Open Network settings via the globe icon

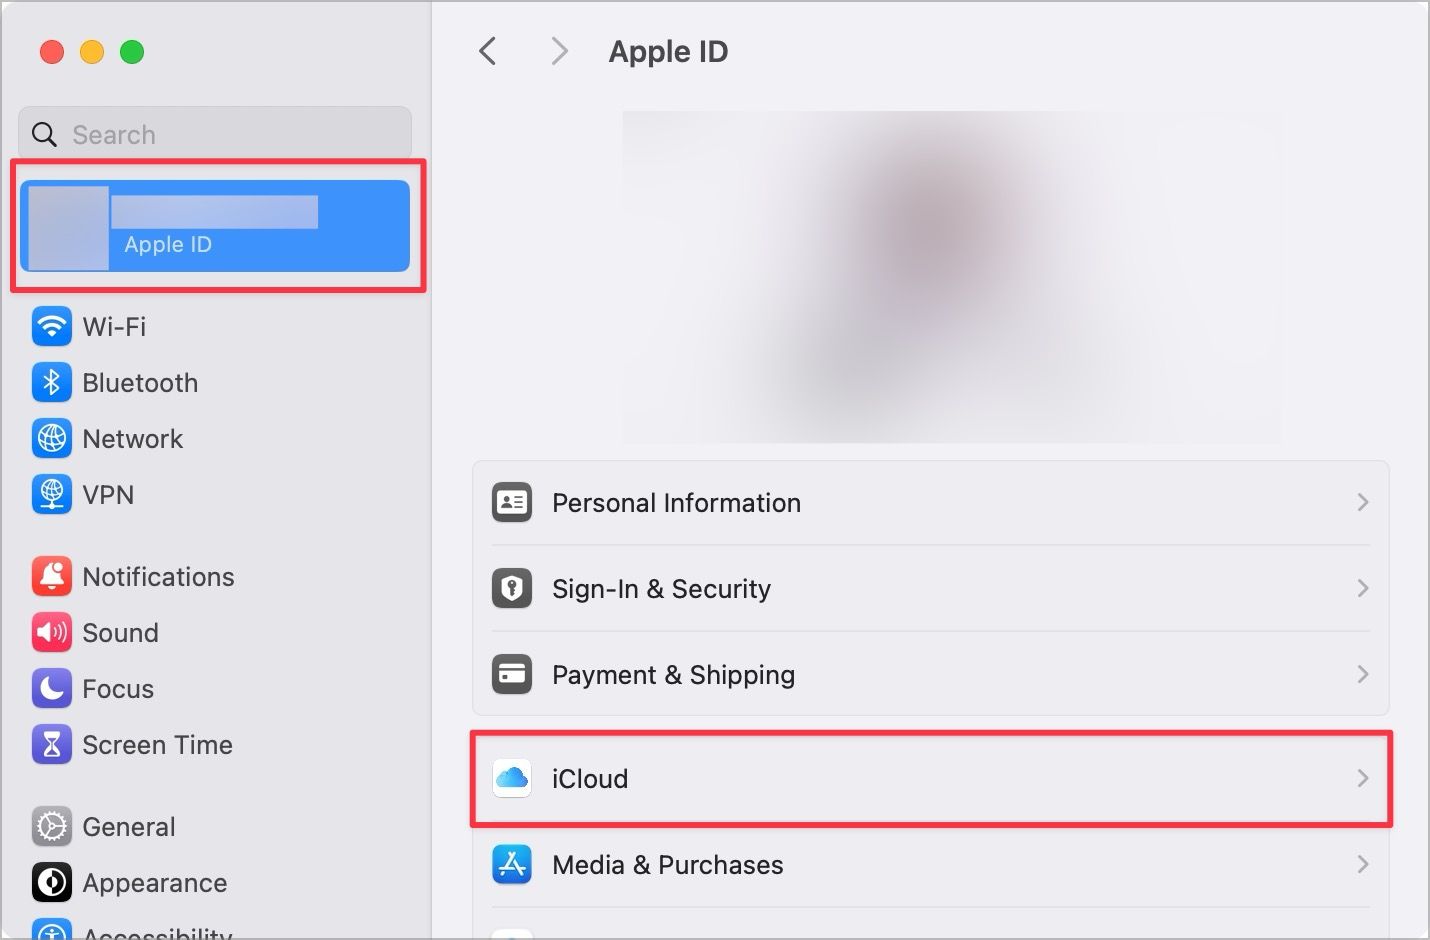click(x=51, y=438)
